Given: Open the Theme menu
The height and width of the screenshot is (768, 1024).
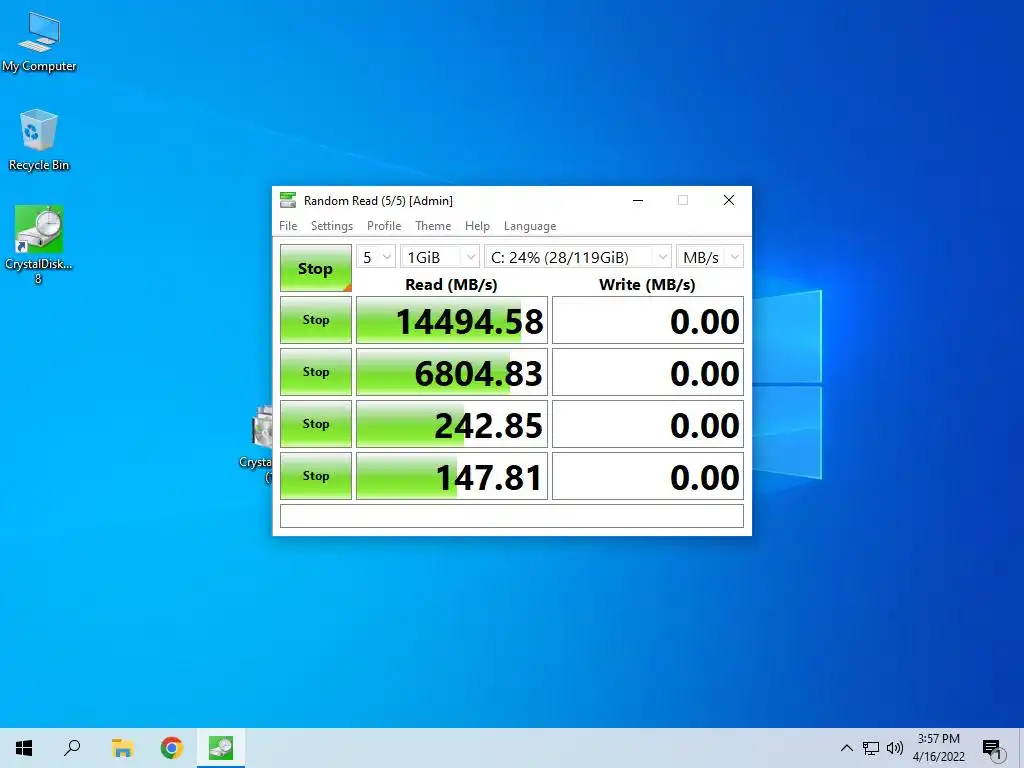Looking at the screenshot, I should [x=433, y=226].
